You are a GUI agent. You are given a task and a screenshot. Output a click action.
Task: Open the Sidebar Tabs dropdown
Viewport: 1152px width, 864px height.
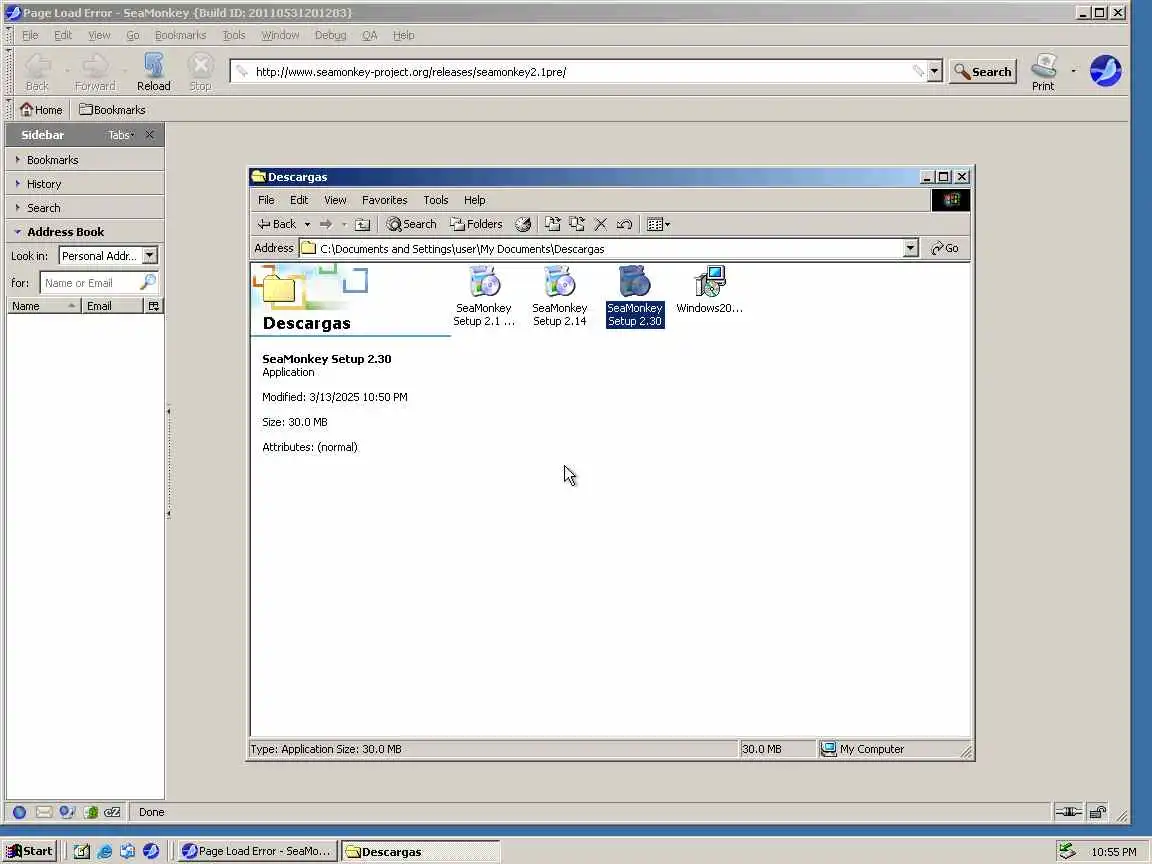pos(120,135)
